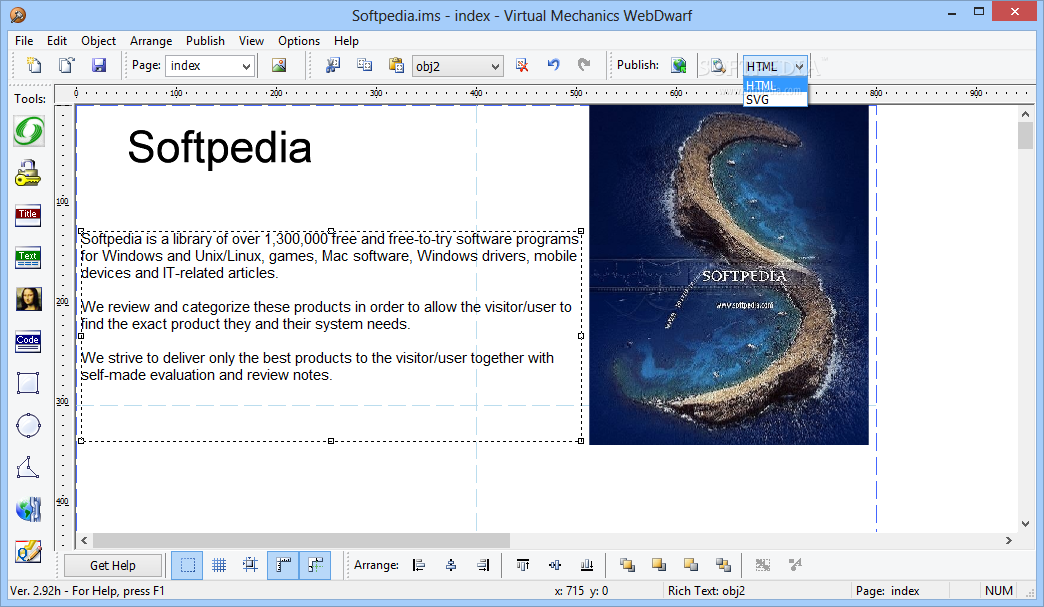Align objects to the bottom
Image resolution: width=1044 pixels, height=607 pixels.
[x=587, y=566]
